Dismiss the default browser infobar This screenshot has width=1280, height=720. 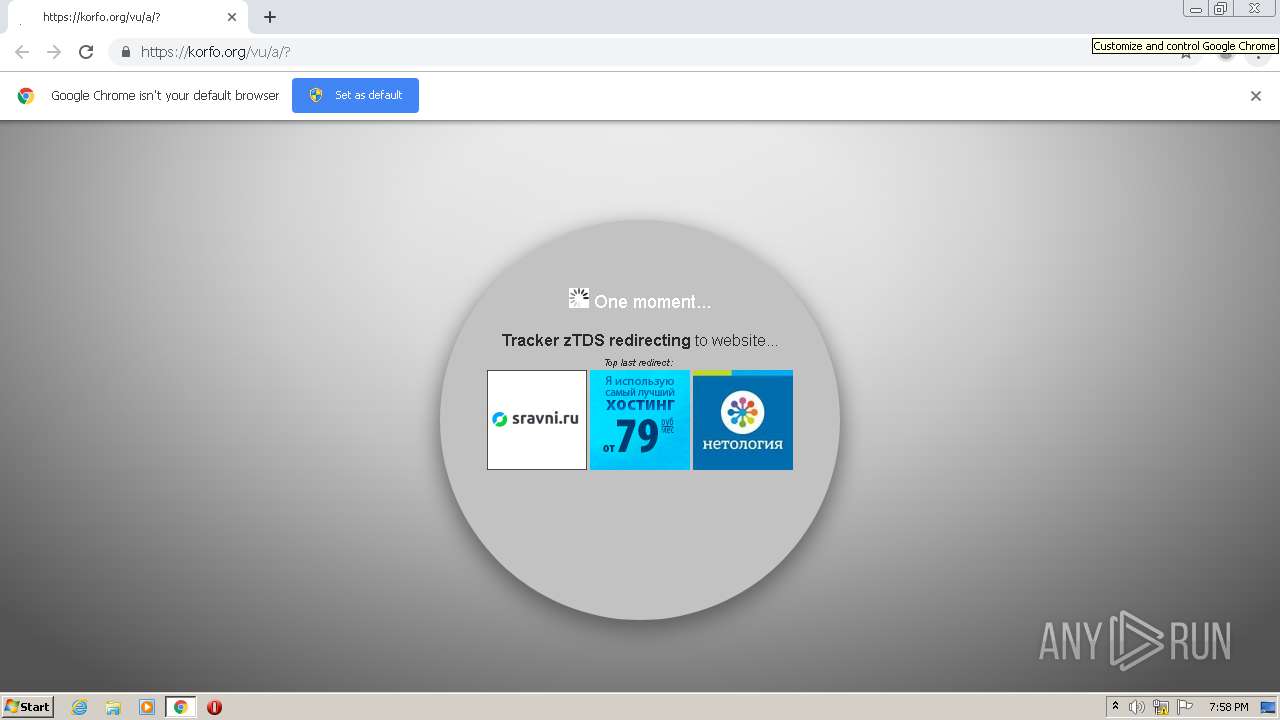[1256, 96]
